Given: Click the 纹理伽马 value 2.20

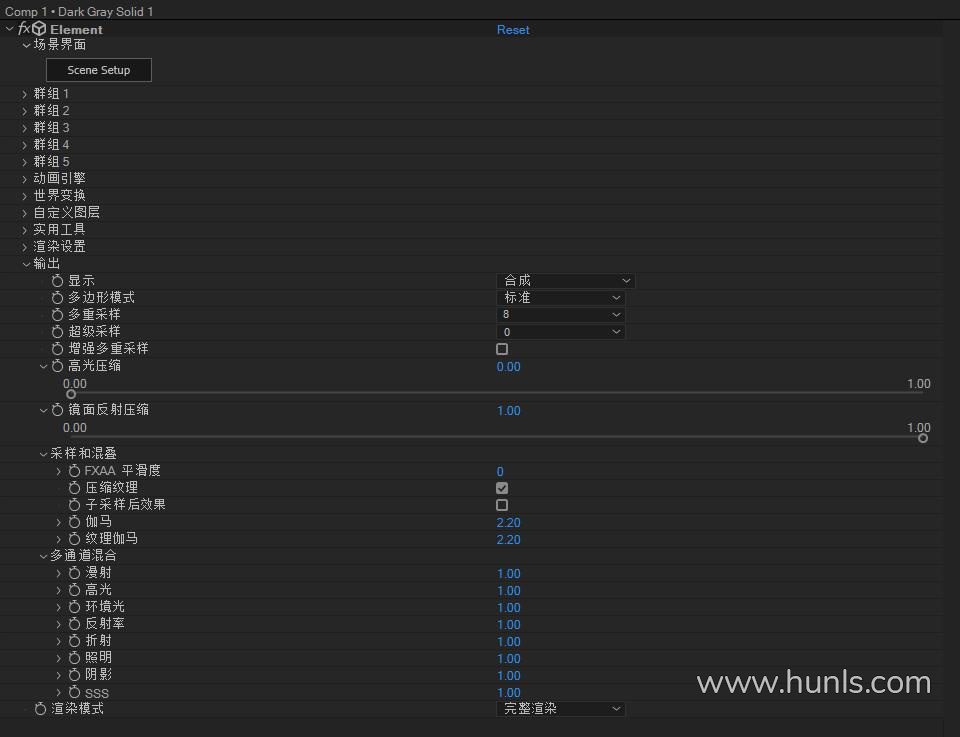Looking at the screenshot, I should (508, 540).
